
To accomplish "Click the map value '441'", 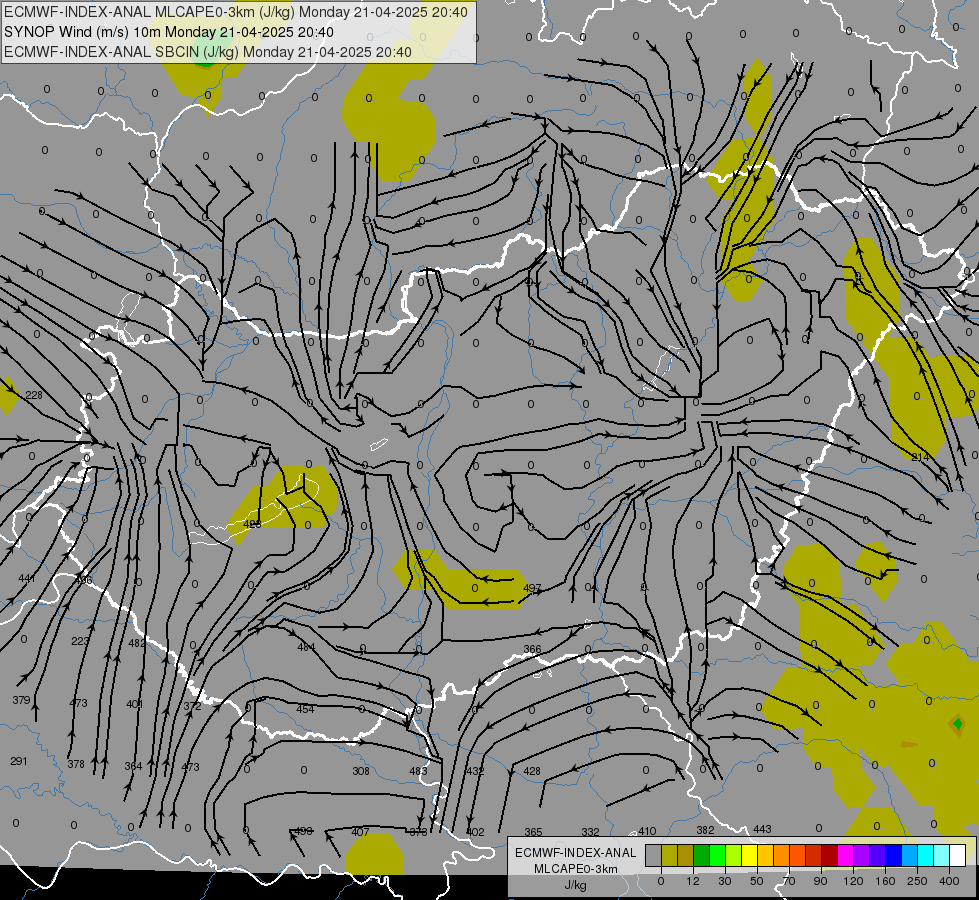I will coord(27,578).
